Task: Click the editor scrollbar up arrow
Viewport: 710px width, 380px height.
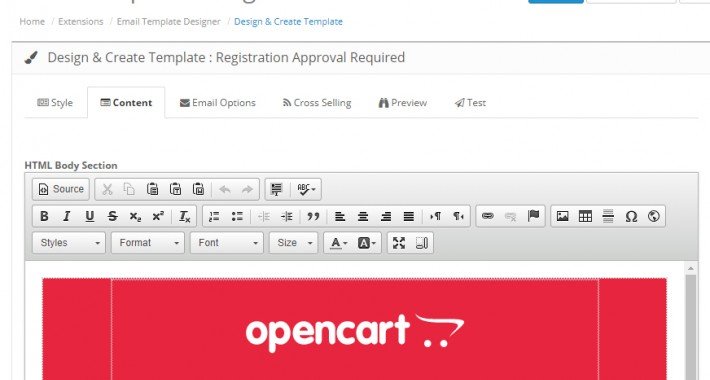Action: click(691, 269)
